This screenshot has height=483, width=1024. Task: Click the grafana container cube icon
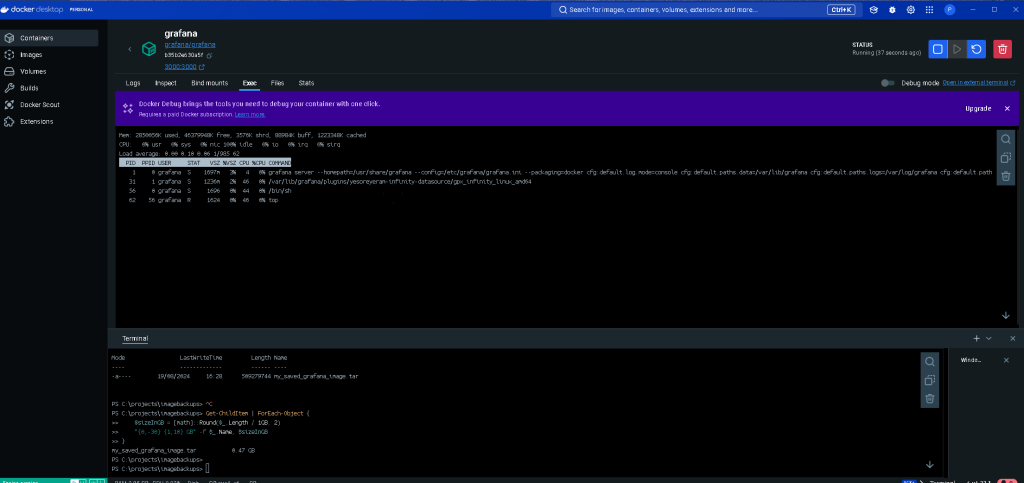(x=150, y=49)
